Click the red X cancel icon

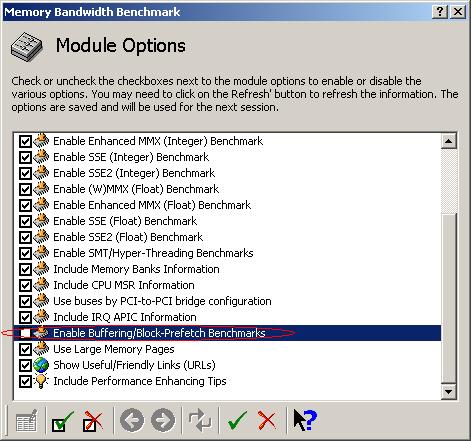267,420
